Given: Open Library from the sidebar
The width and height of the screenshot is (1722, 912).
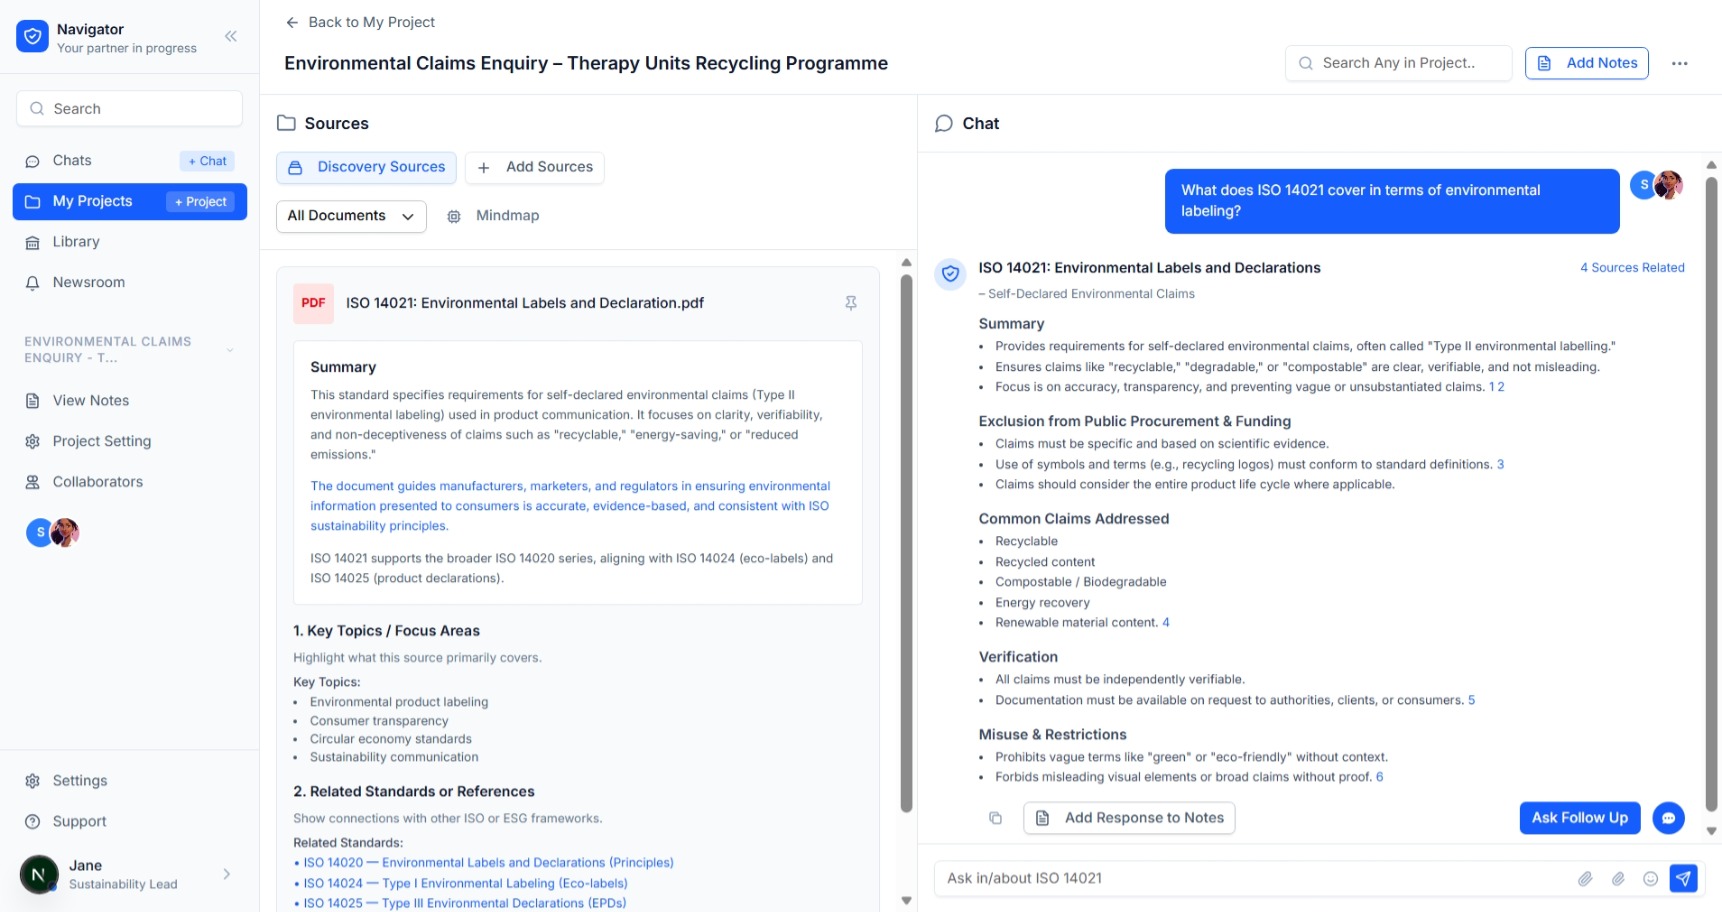Looking at the screenshot, I should tap(76, 242).
